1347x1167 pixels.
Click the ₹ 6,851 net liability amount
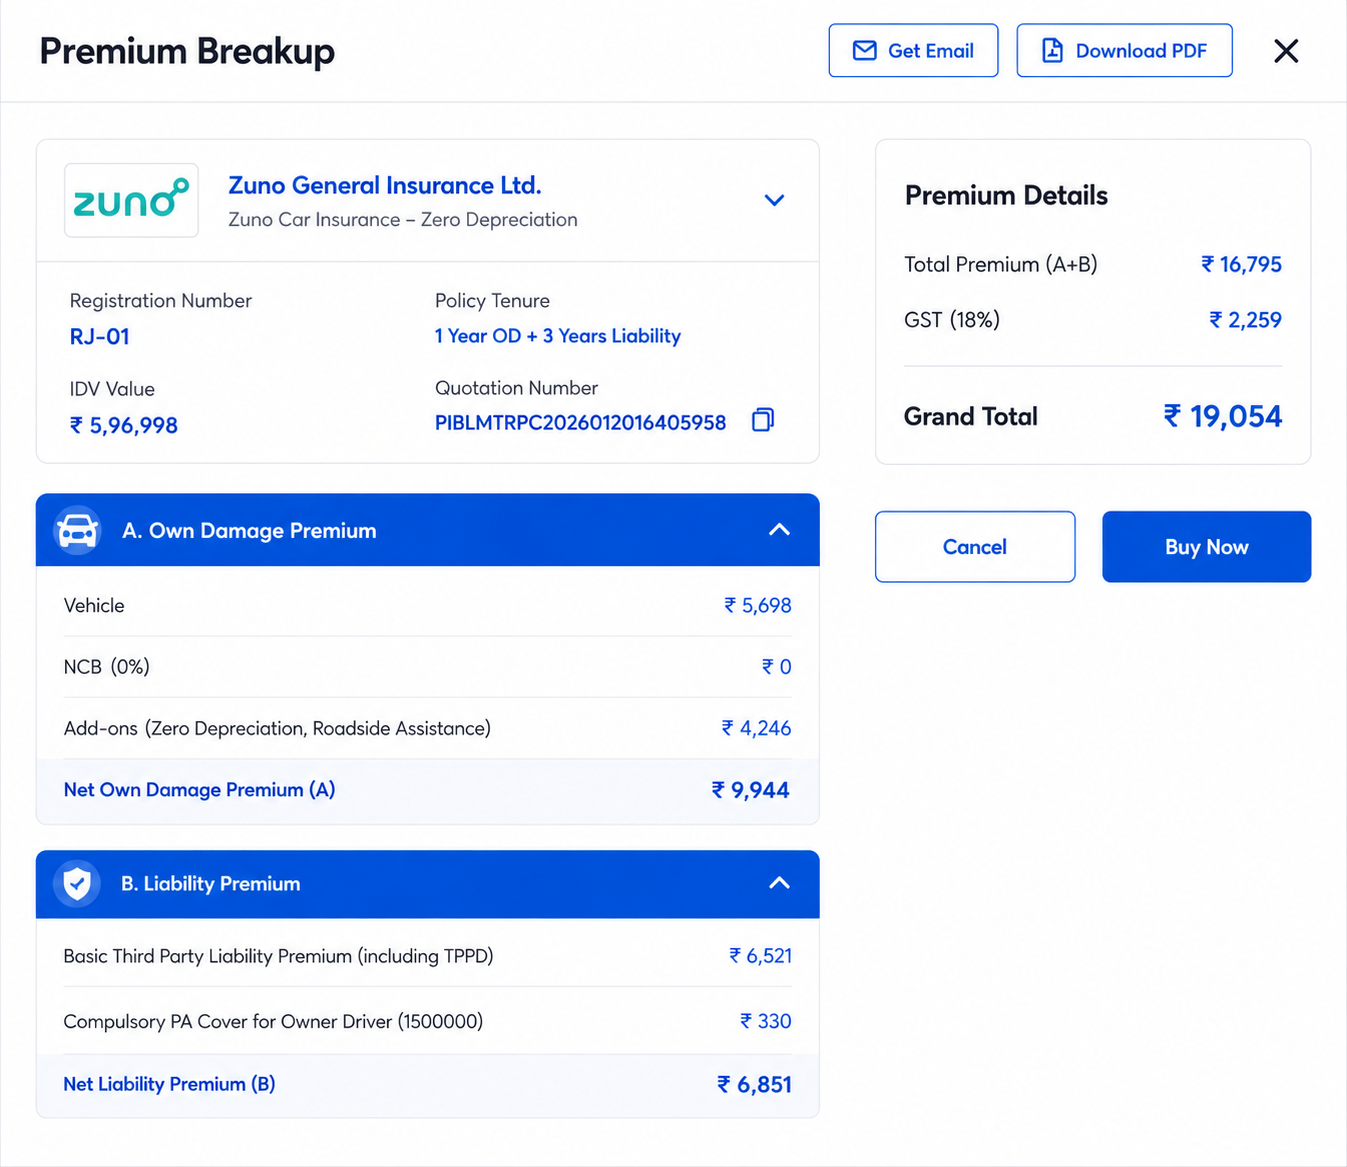click(754, 1085)
